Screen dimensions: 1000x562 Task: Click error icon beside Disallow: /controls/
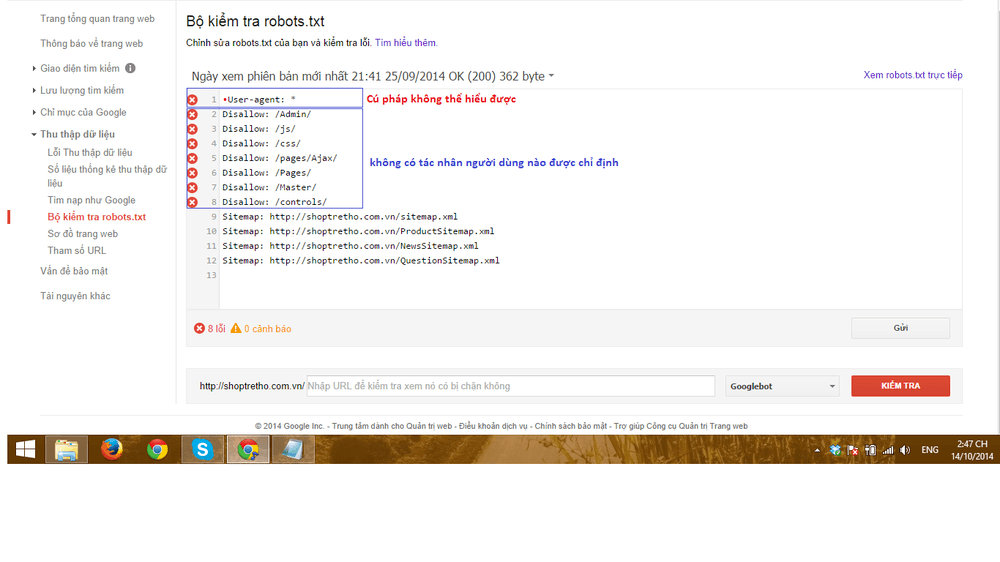192,202
